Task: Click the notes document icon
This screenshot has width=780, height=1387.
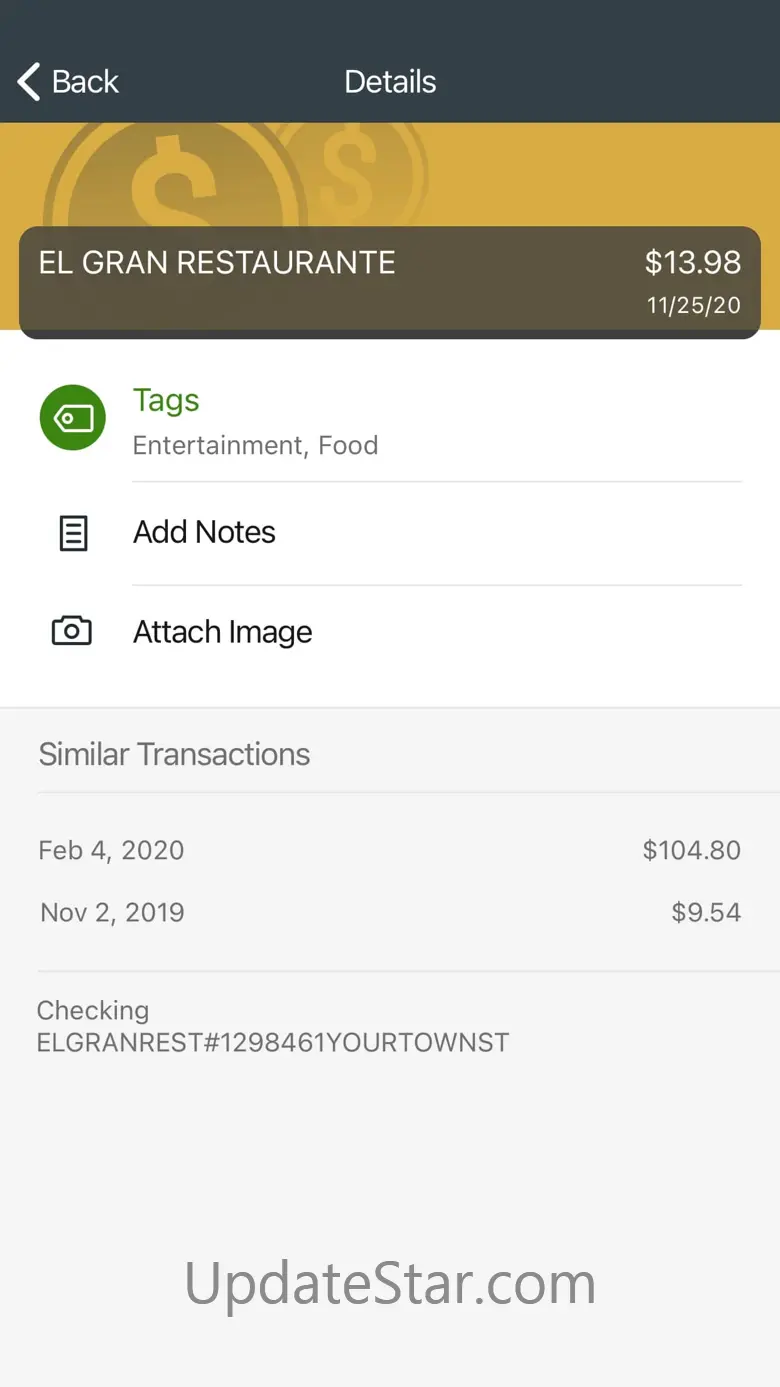Action: (x=73, y=533)
